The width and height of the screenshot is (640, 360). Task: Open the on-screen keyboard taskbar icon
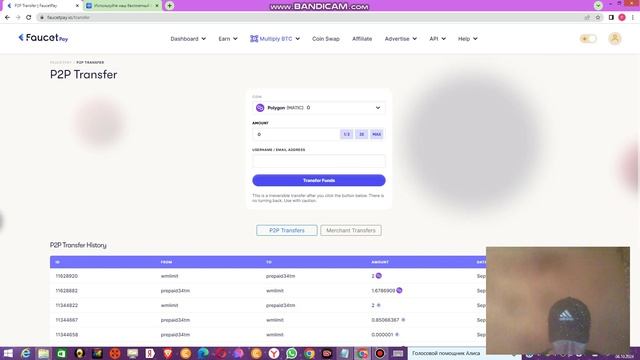[x=398, y=353]
